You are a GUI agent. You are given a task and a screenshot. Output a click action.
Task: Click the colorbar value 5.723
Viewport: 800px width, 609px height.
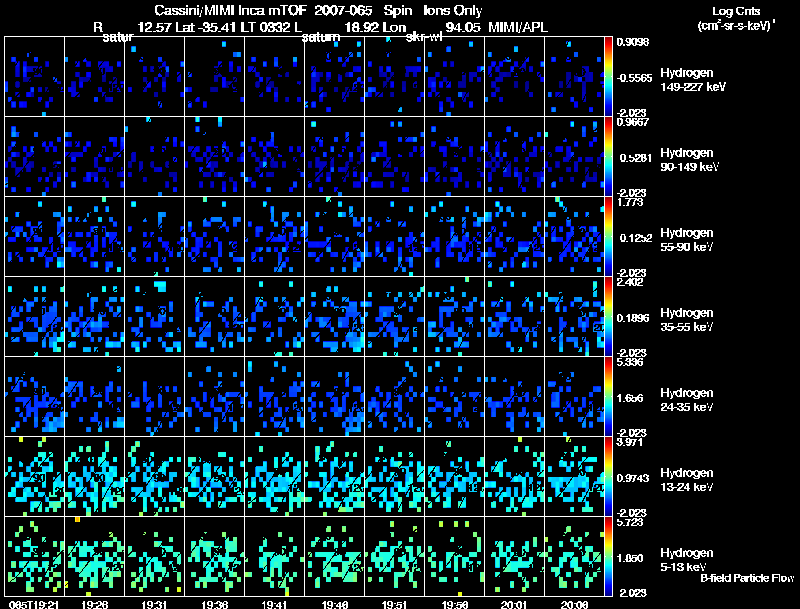[630, 522]
